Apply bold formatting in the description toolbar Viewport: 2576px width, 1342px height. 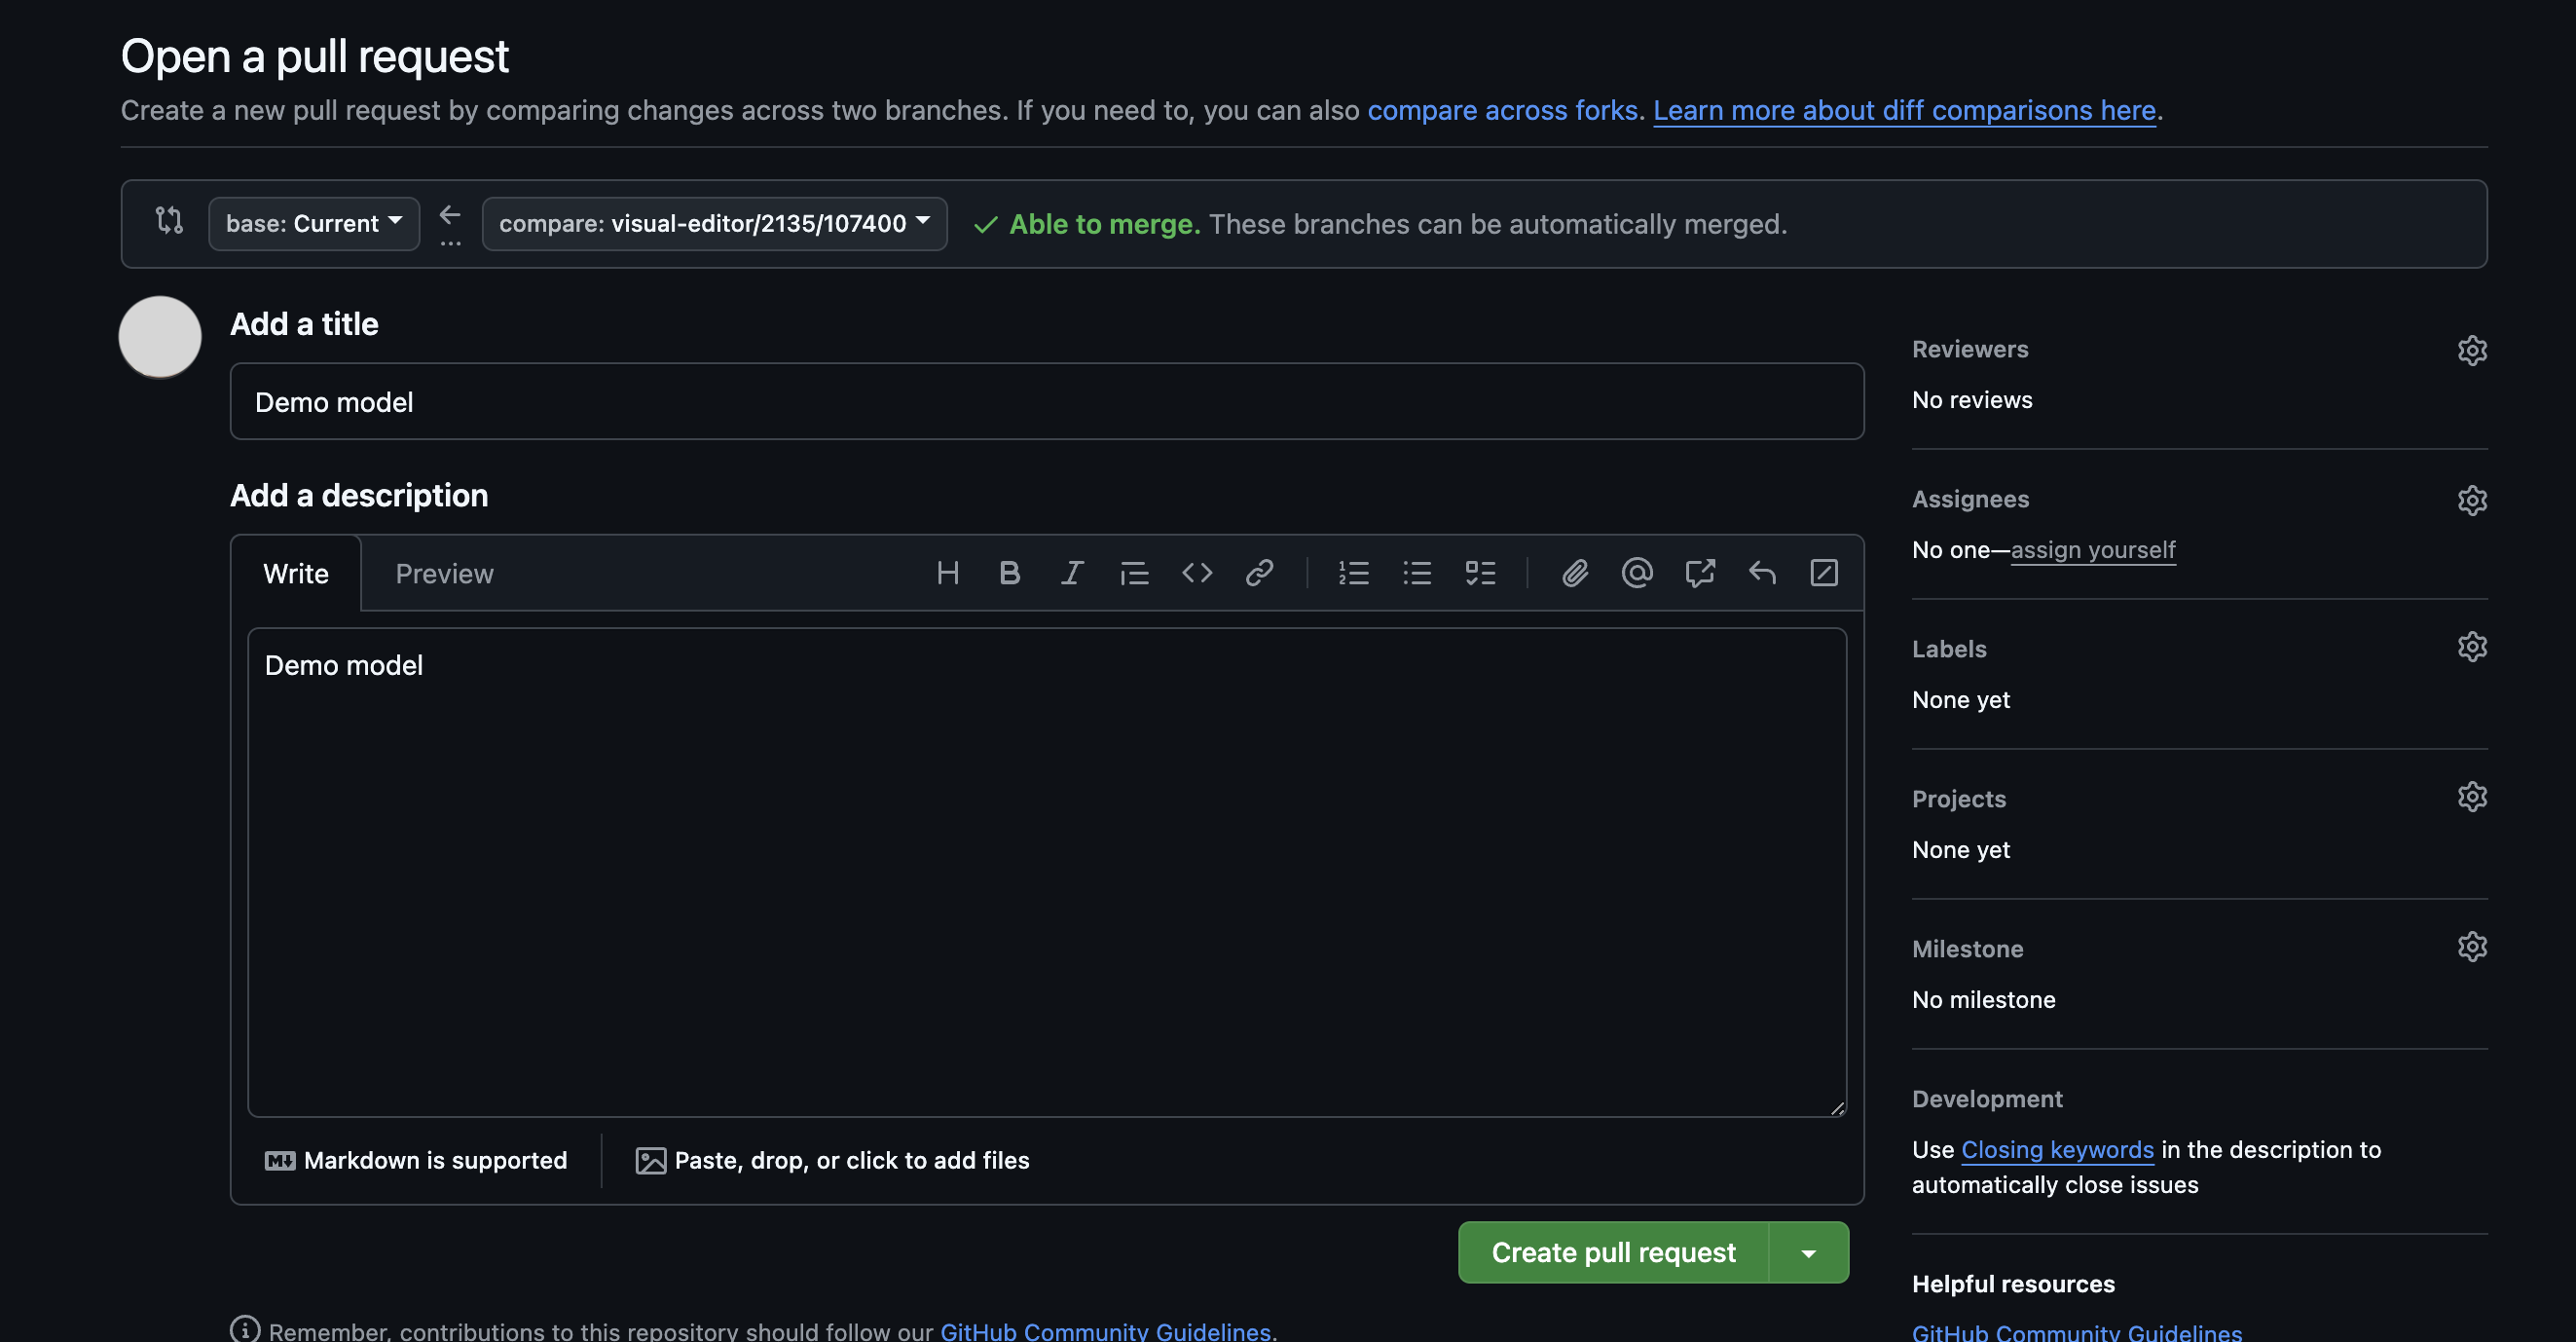(x=1010, y=573)
